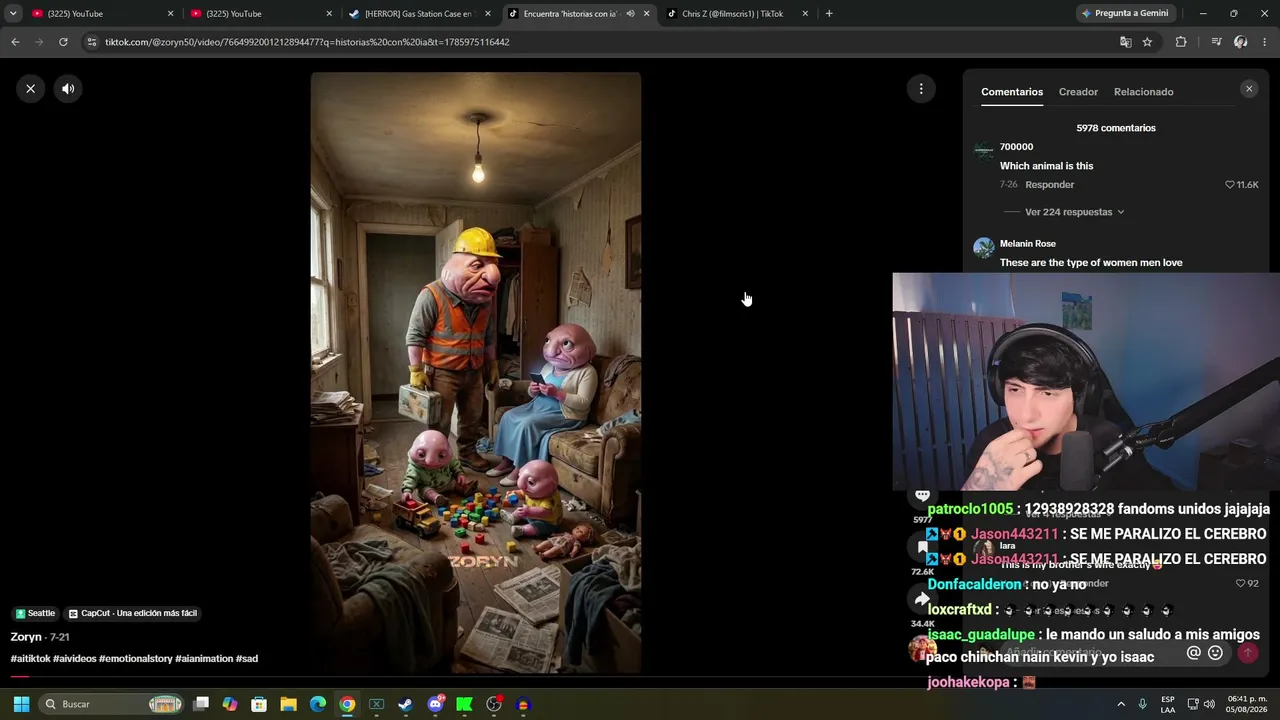Click Pregunta a Gemini button
The height and width of the screenshot is (720, 1280).
(x=1124, y=14)
